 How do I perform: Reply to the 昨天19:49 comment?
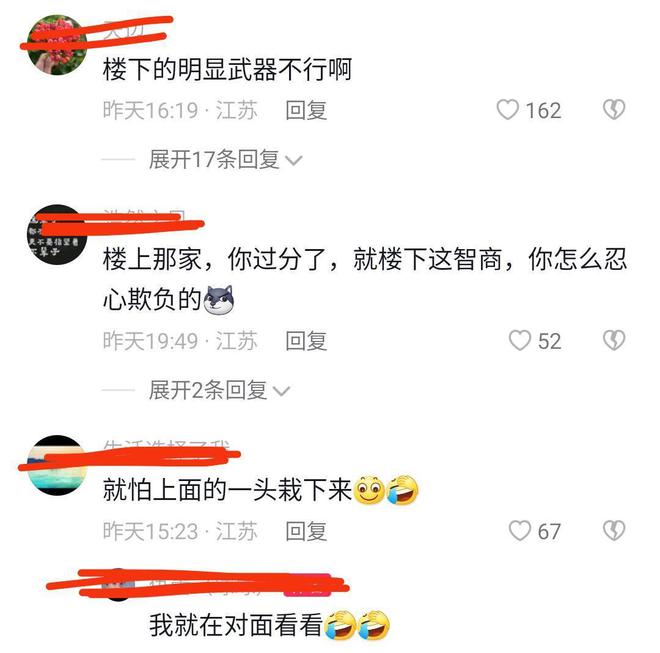pos(306,341)
